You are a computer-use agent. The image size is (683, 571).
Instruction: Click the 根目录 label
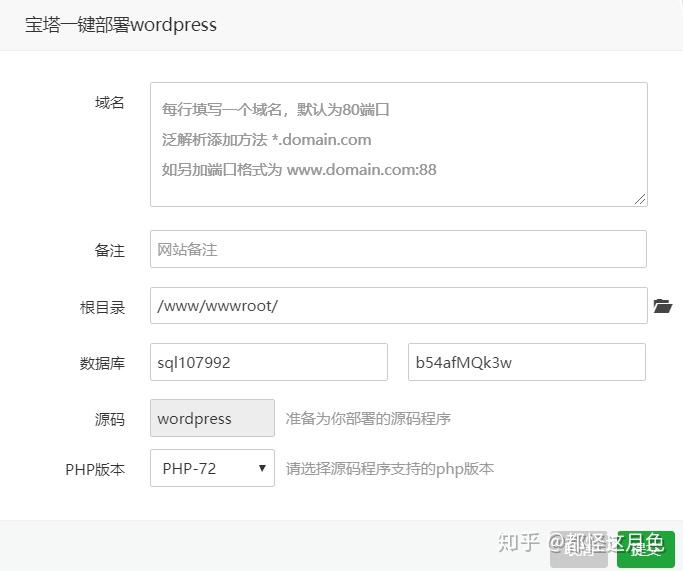click(102, 307)
